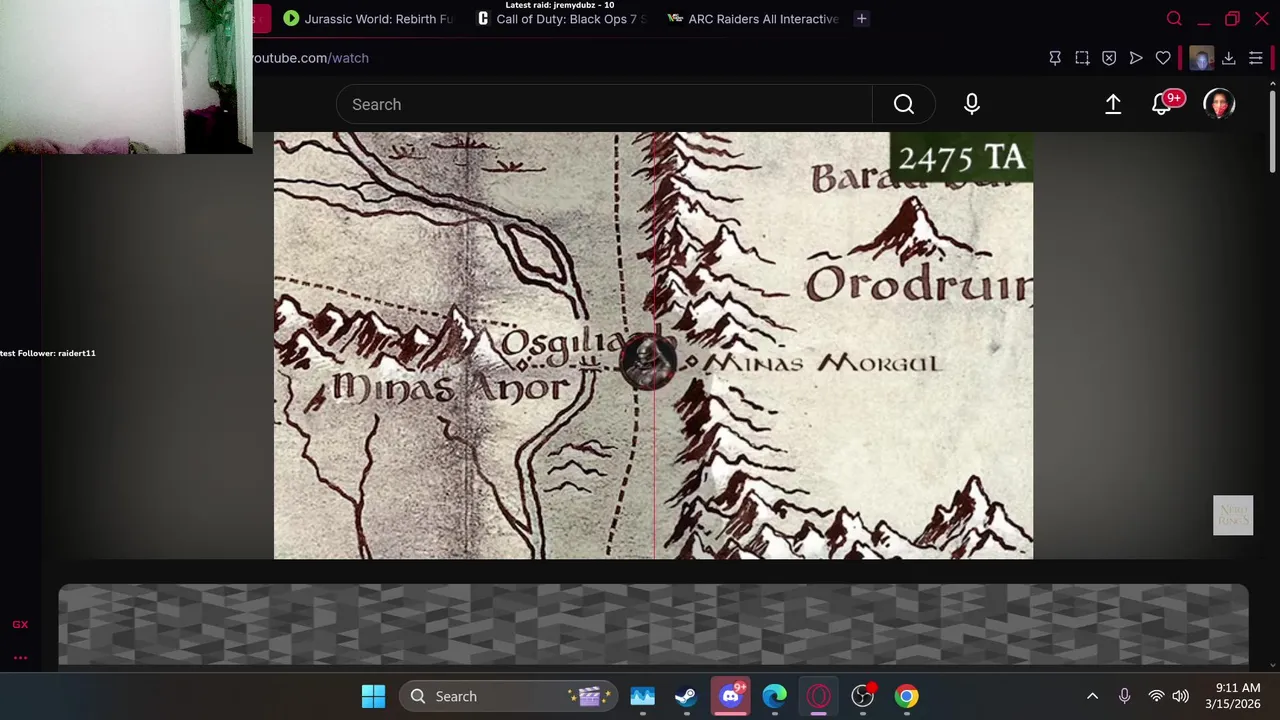Open the browser profile avatar in toolbar
1280x720 pixels.
coord(1201,58)
